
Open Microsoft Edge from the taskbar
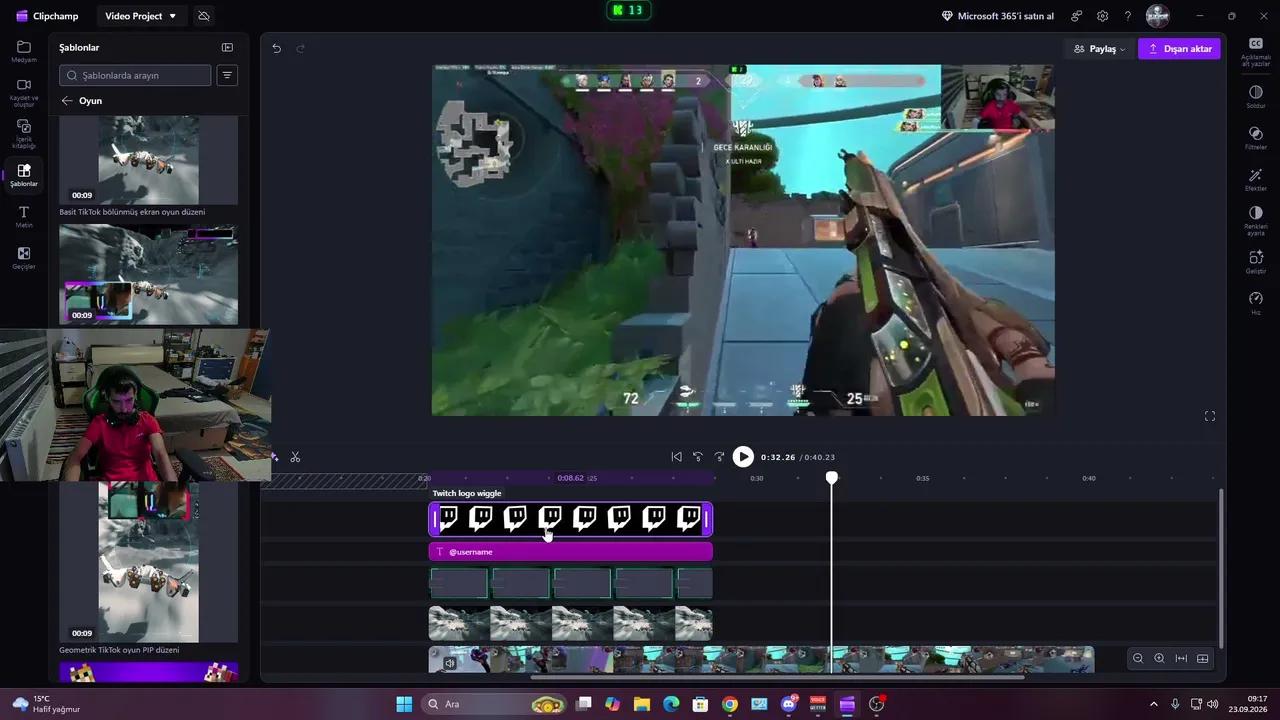pyautogui.click(x=671, y=704)
